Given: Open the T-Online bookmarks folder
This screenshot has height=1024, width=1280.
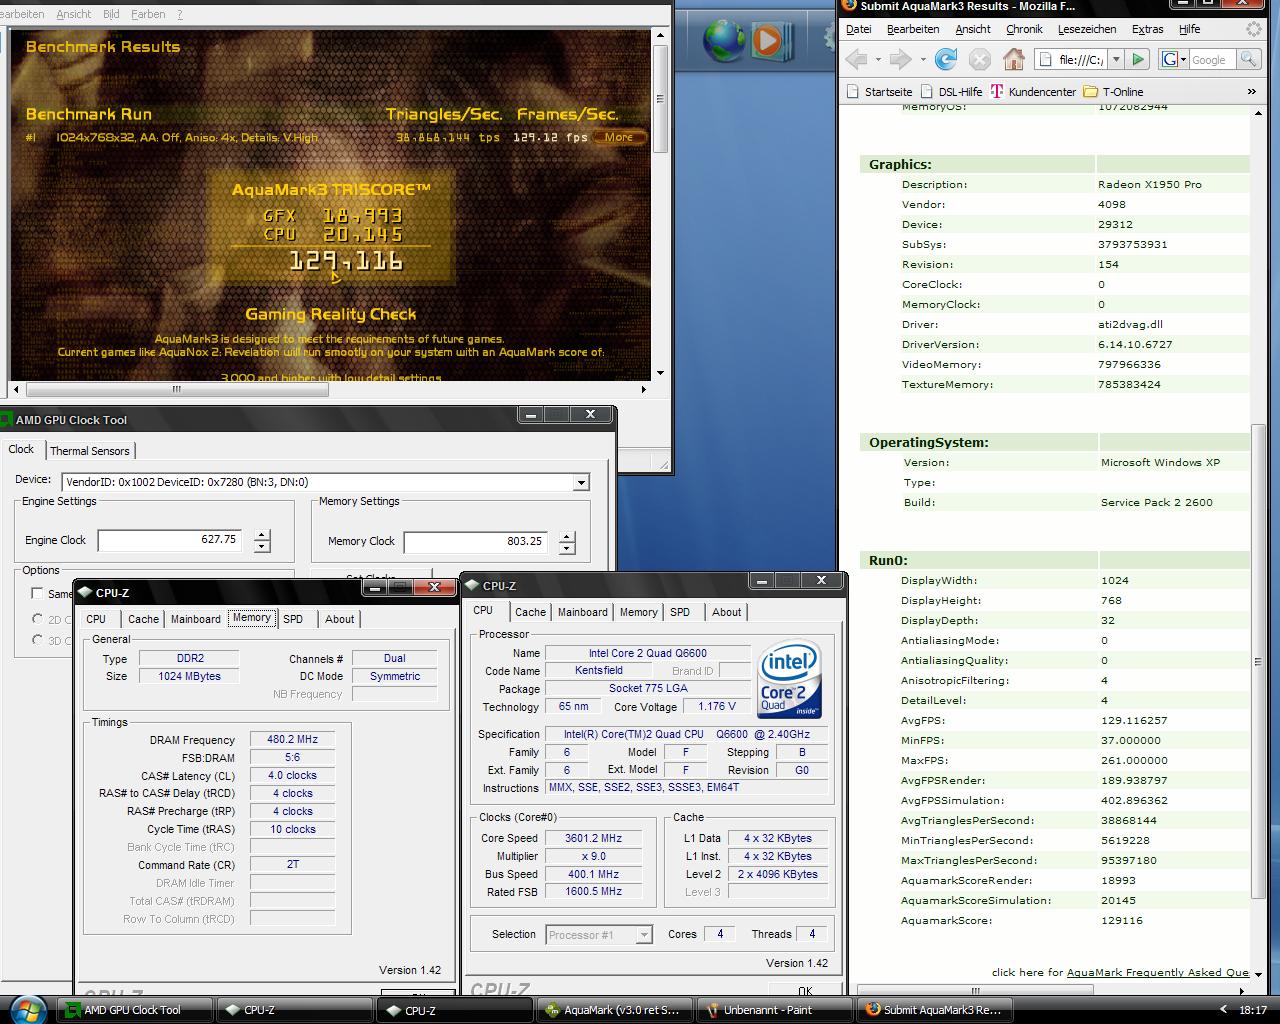Looking at the screenshot, I should pos(1113,91).
